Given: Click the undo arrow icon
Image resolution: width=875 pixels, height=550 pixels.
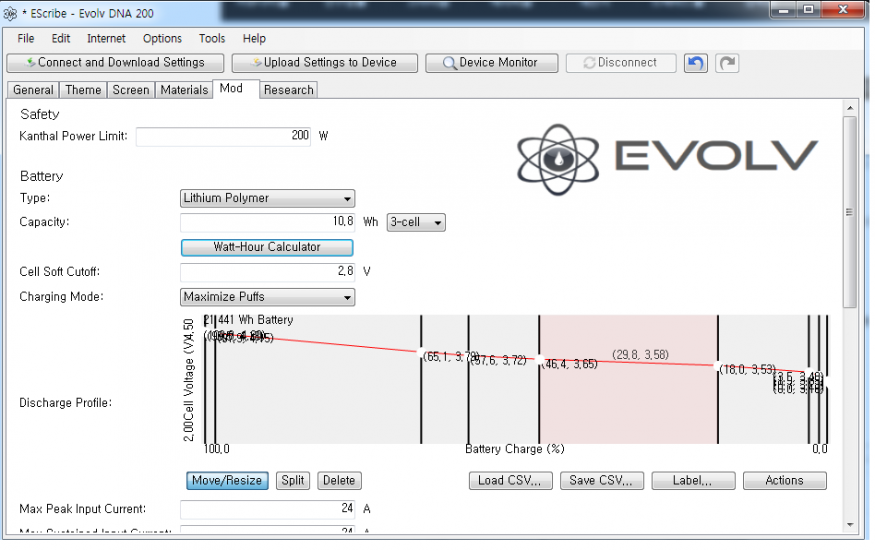Looking at the screenshot, I should coord(695,63).
